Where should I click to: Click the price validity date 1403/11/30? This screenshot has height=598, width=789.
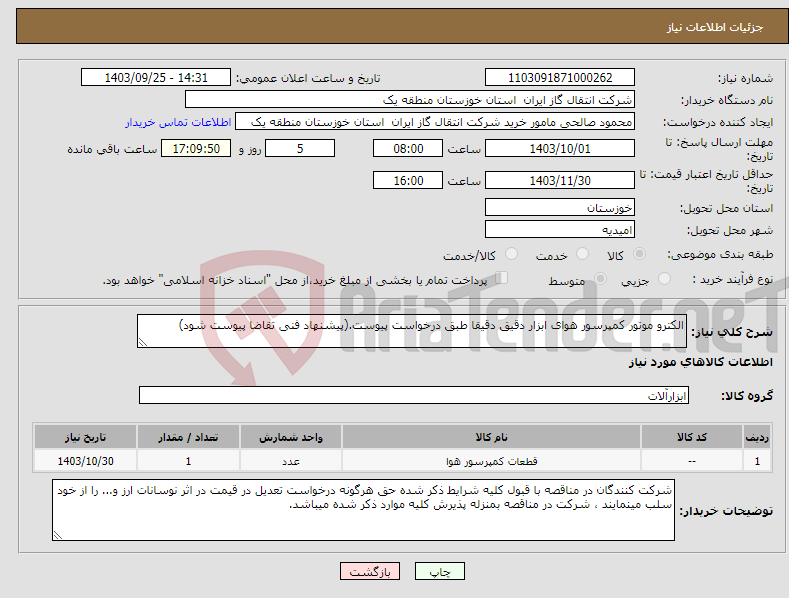pos(560,180)
